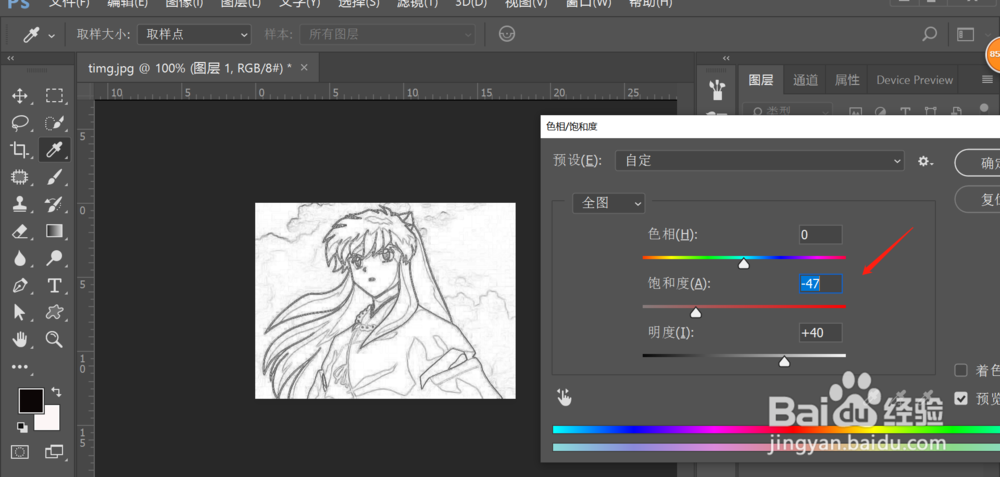Click the targeted adjustment hand icon in Hue/Saturation
Image resolution: width=1000 pixels, height=477 pixels.
pyautogui.click(x=564, y=397)
